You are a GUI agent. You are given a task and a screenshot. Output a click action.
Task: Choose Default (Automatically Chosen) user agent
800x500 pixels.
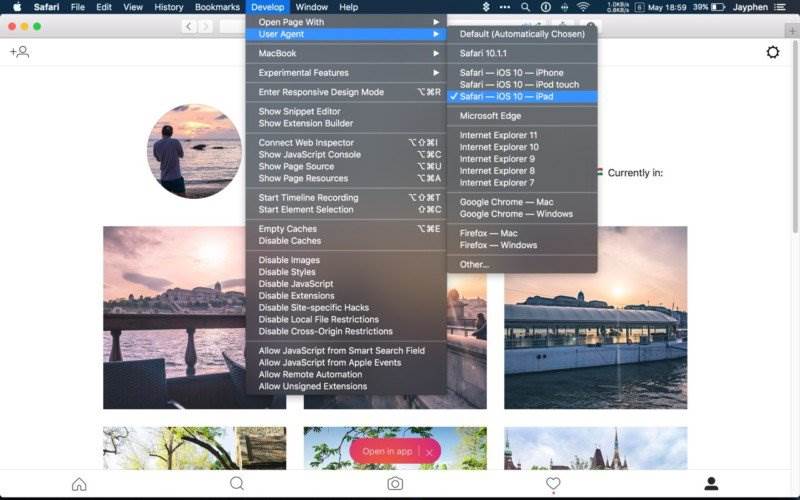(x=521, y=34)
